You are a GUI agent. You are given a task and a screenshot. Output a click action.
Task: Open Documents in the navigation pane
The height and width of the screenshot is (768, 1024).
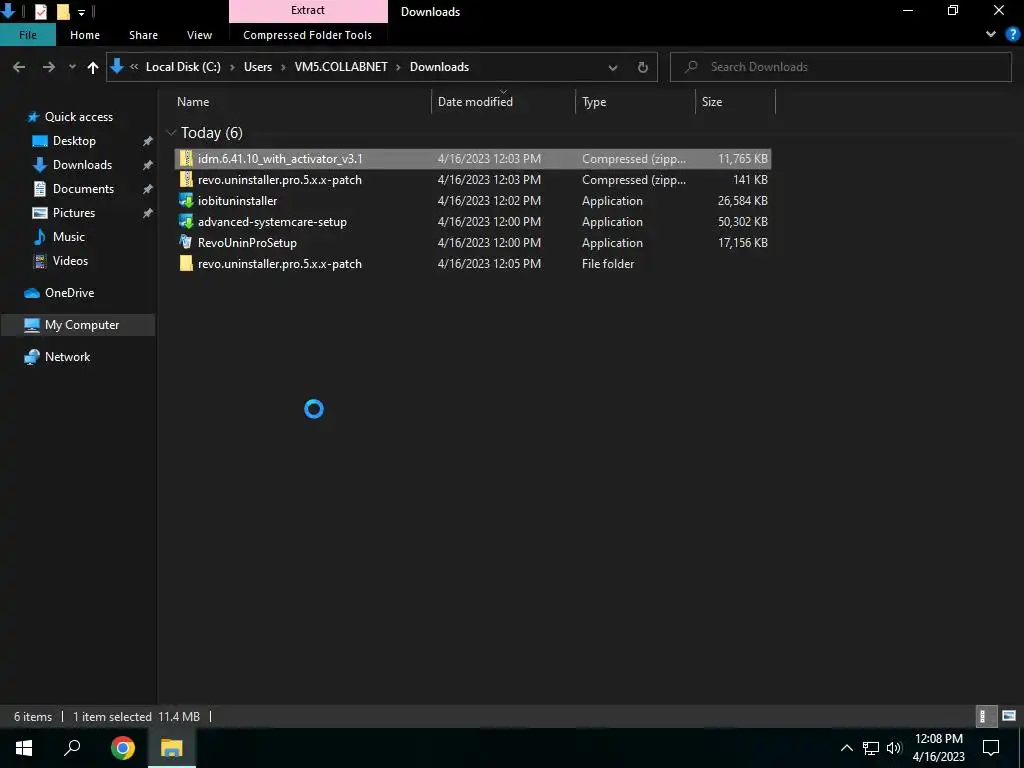tap(83, 189)
